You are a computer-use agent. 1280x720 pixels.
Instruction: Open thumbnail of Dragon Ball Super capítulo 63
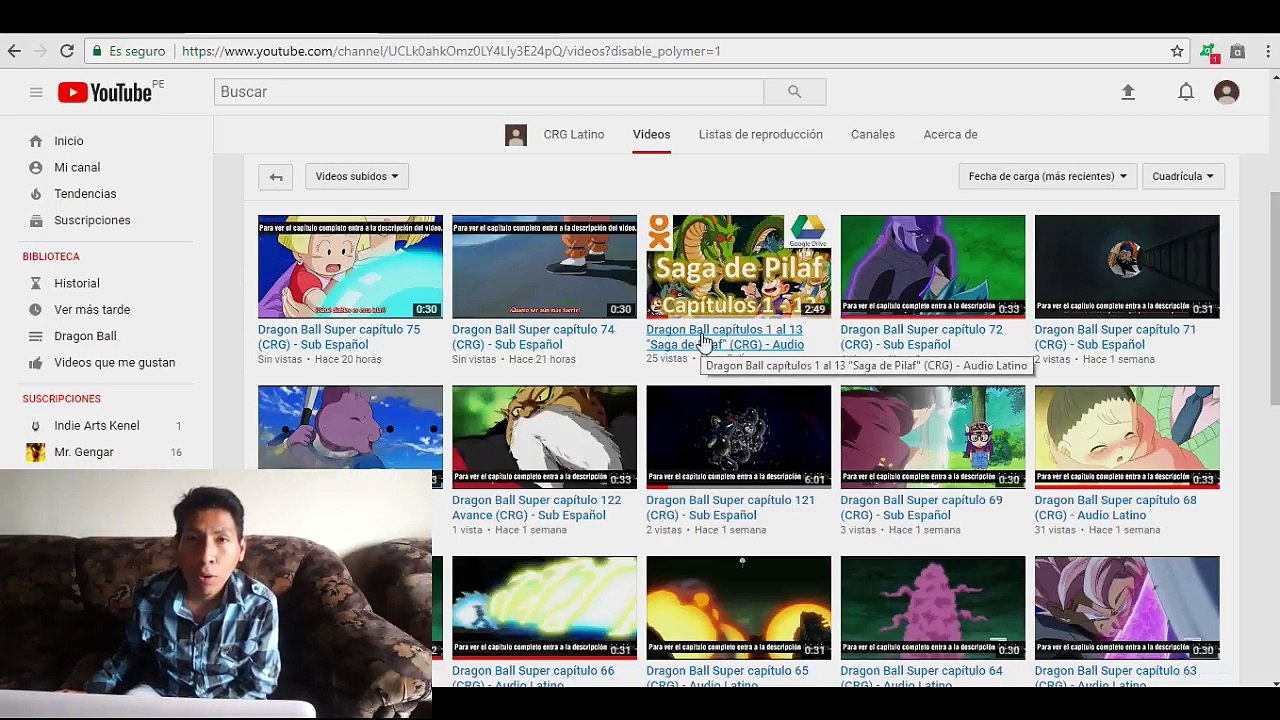1127,608
